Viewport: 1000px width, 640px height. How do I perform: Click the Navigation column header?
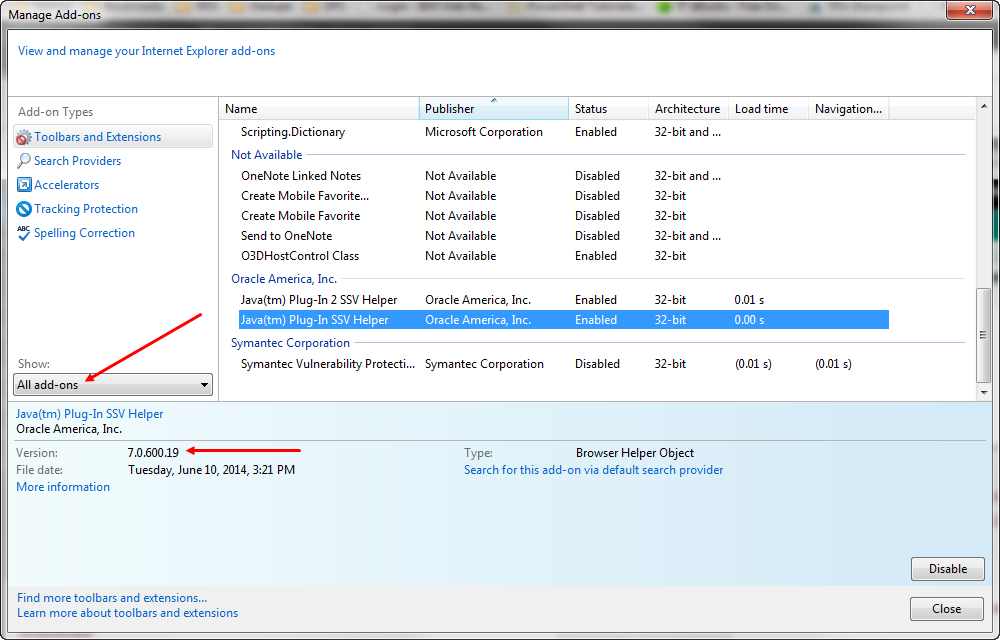tap(848, 109)
